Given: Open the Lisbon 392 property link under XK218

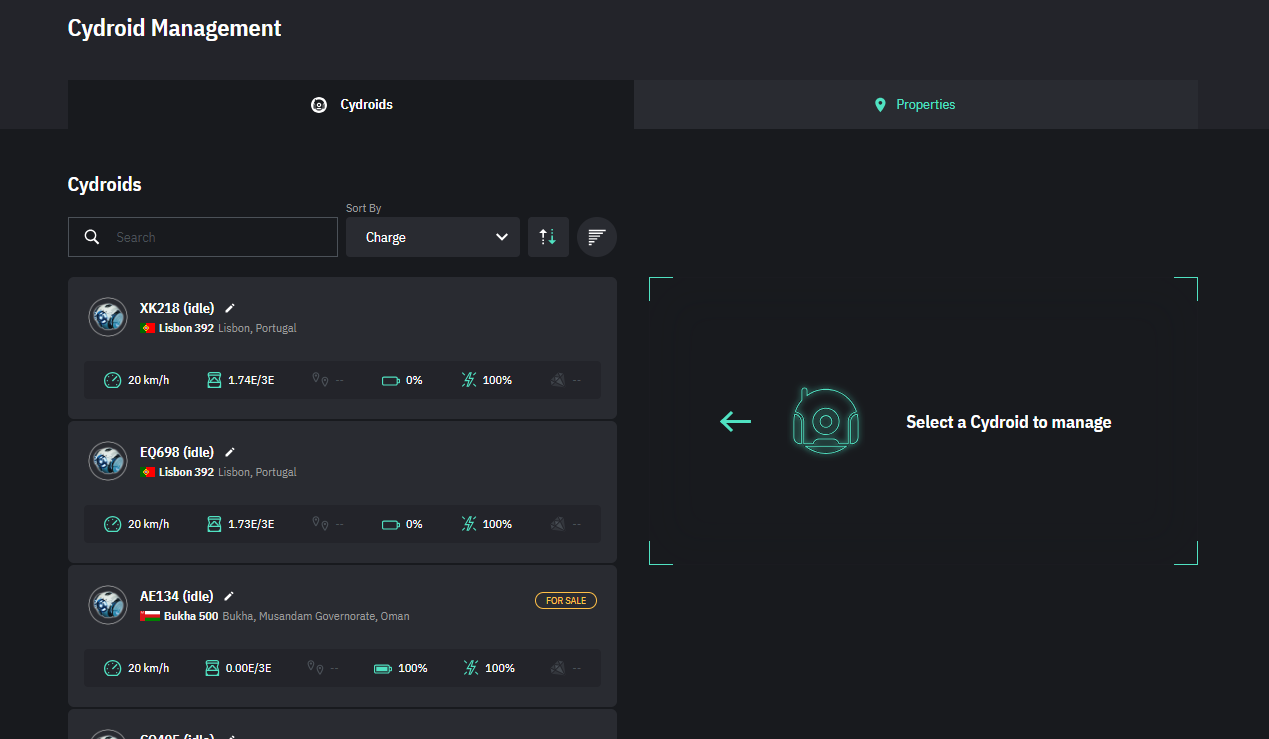Looking at the screenshot, I should pos(186,328).
